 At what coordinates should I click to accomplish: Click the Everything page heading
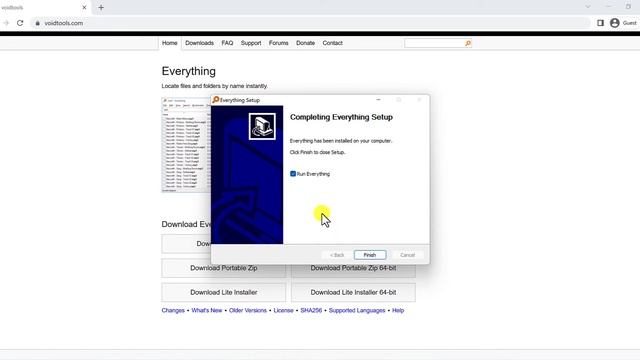[189, 71]
